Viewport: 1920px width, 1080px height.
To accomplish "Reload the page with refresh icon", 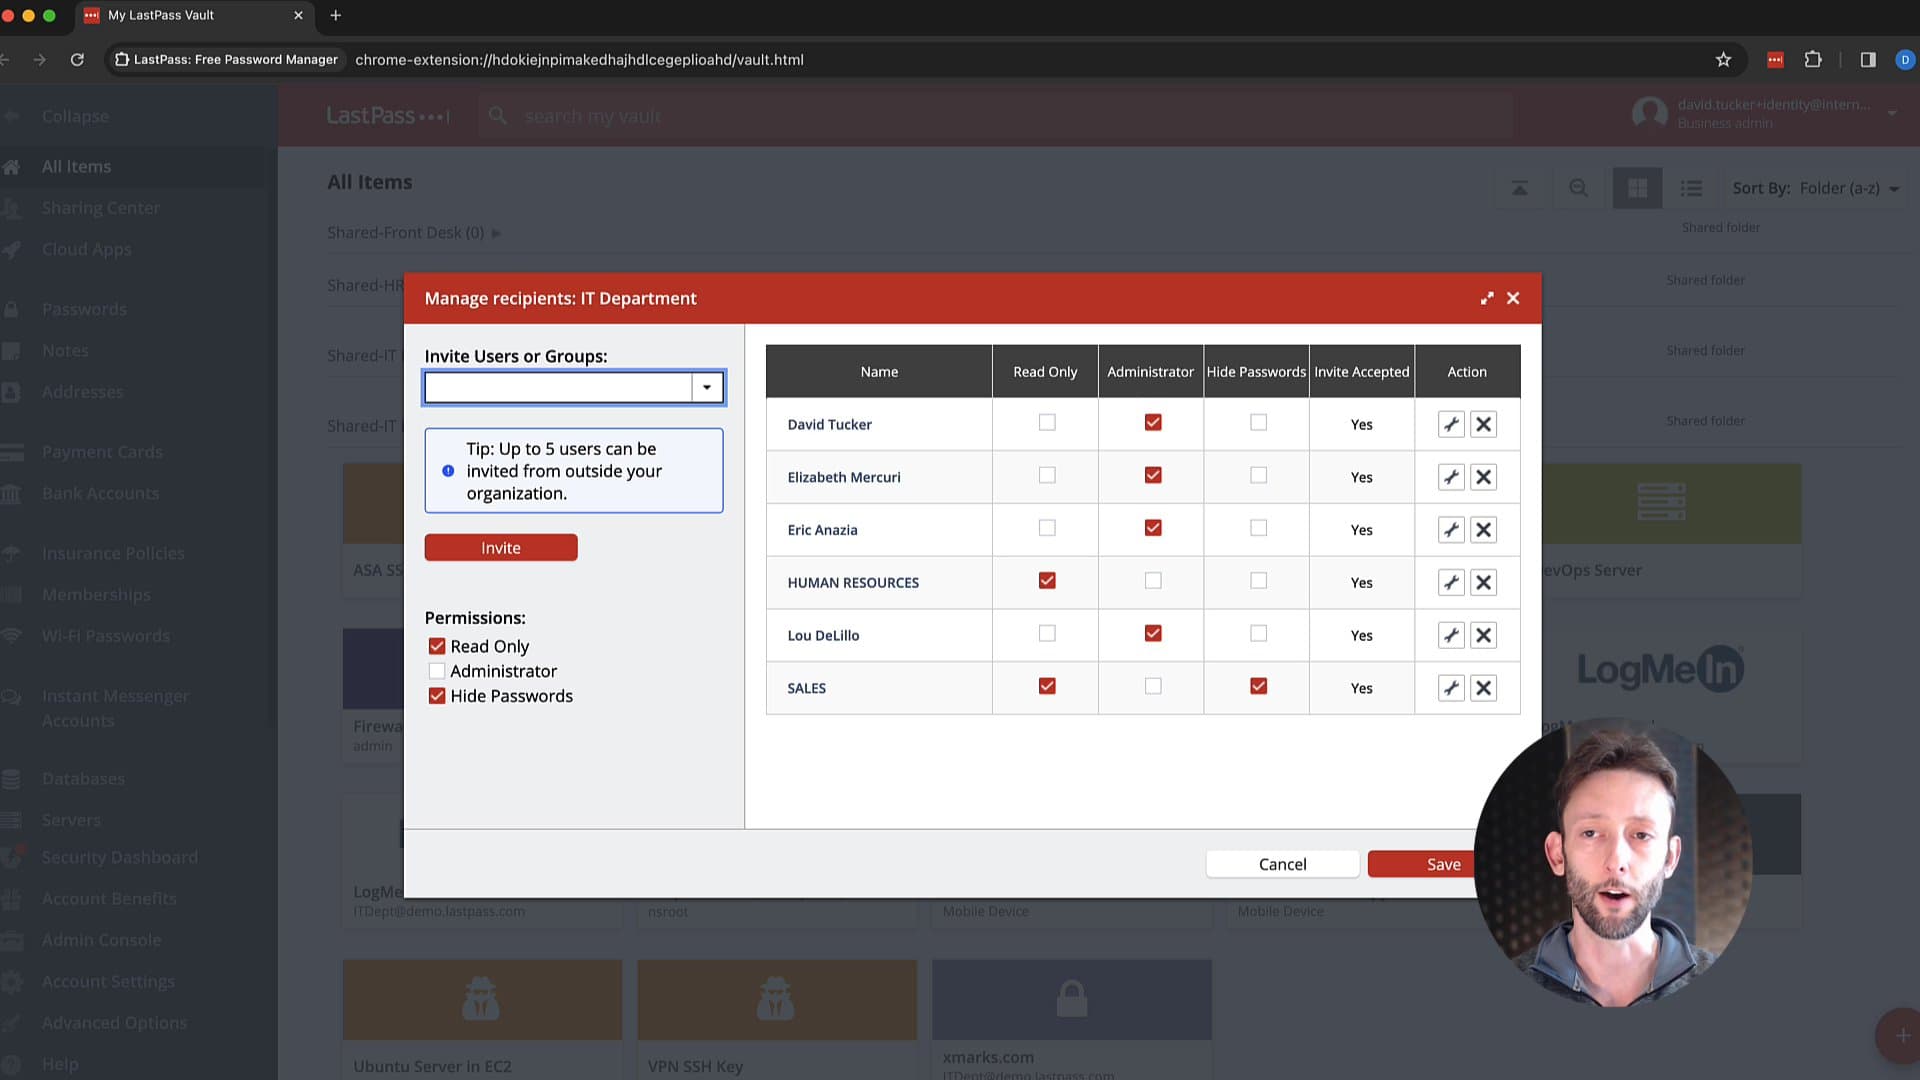I will point(77,60).
